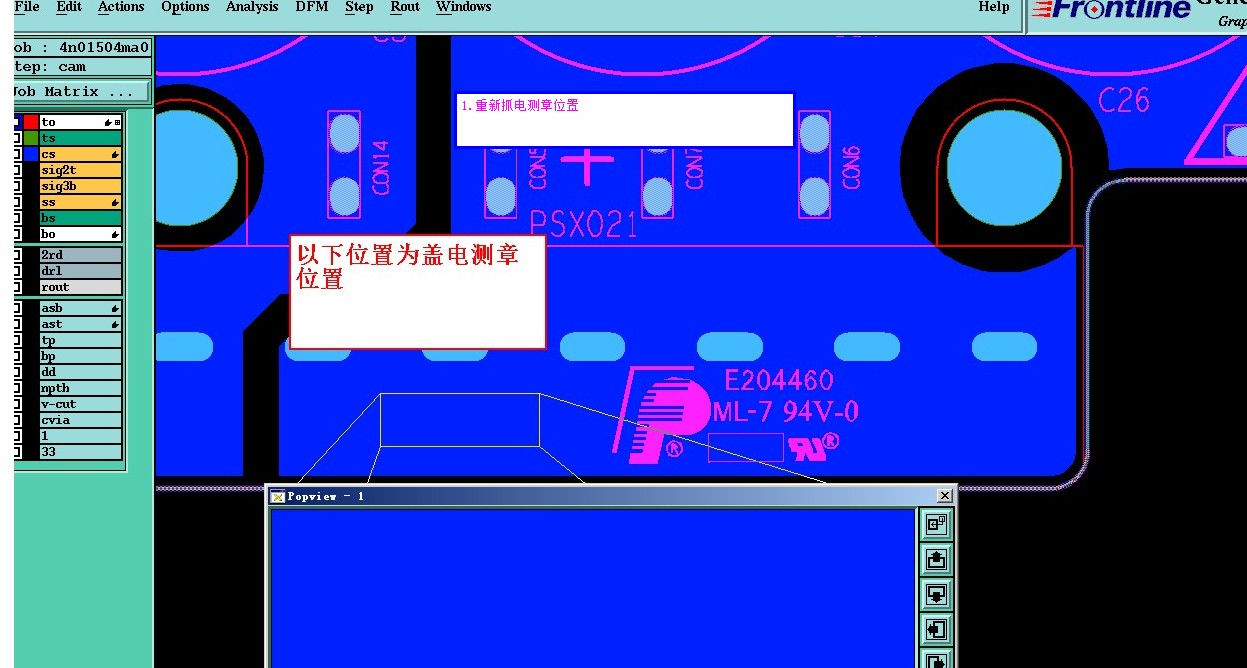This screenshot has height=668, width=1247.
Task: Select the ss layer name
Action: click(80, 202)
